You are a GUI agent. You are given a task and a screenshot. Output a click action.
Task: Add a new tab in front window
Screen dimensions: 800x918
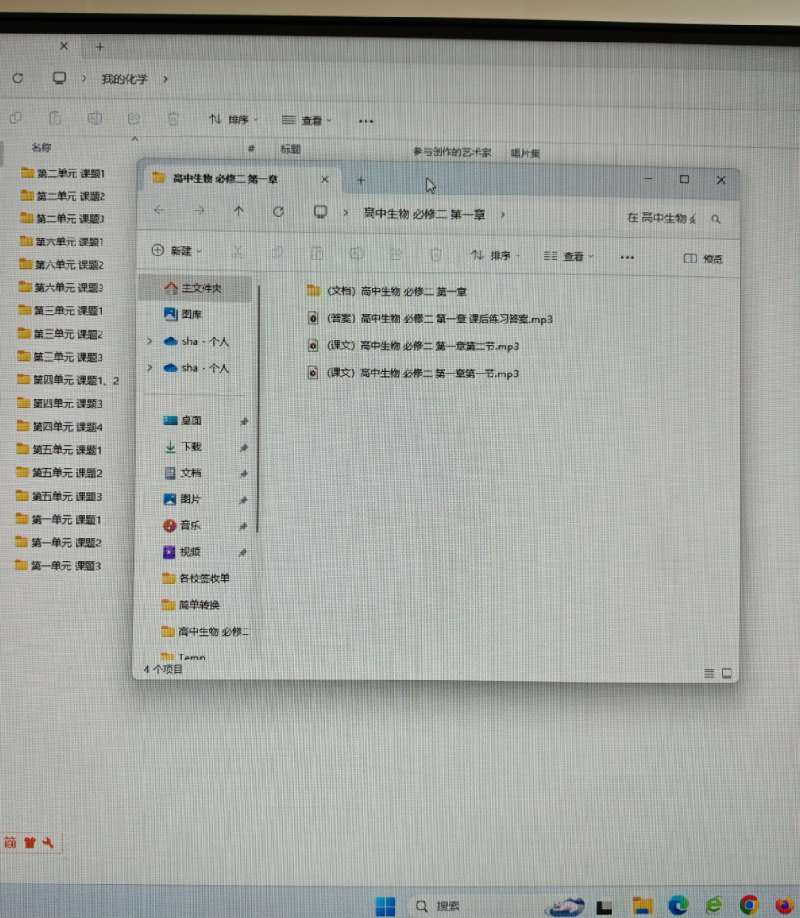361,180
